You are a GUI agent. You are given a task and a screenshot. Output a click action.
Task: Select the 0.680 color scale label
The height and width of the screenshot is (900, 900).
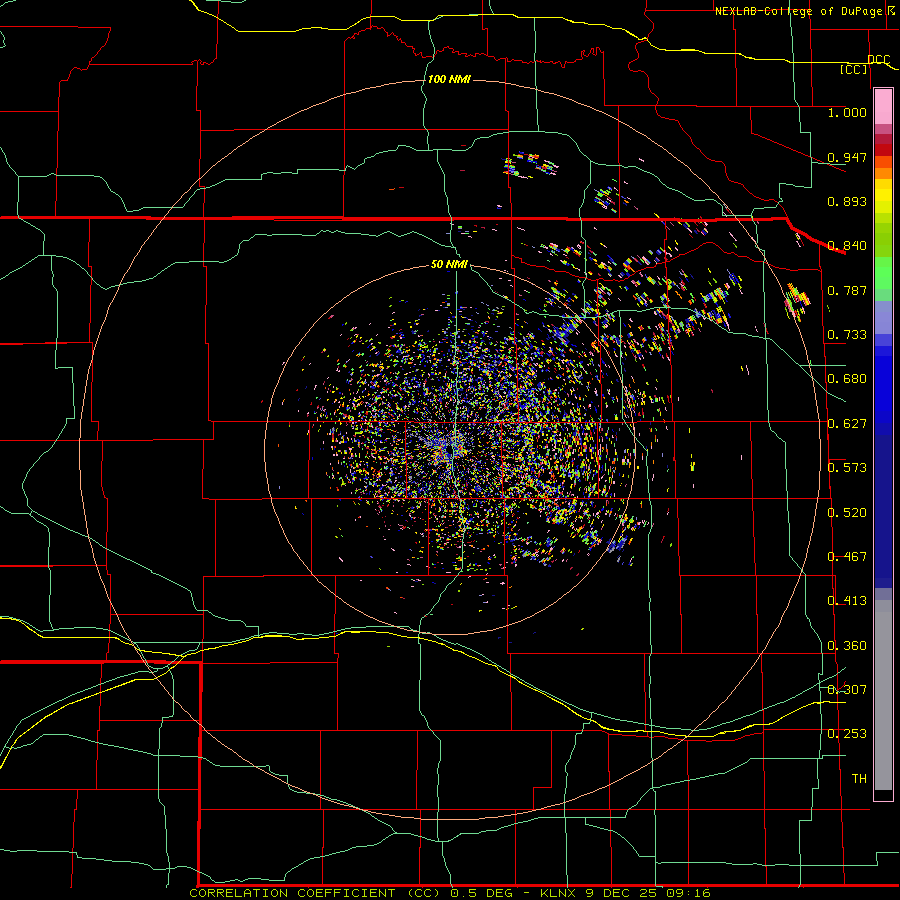[847, 379]
